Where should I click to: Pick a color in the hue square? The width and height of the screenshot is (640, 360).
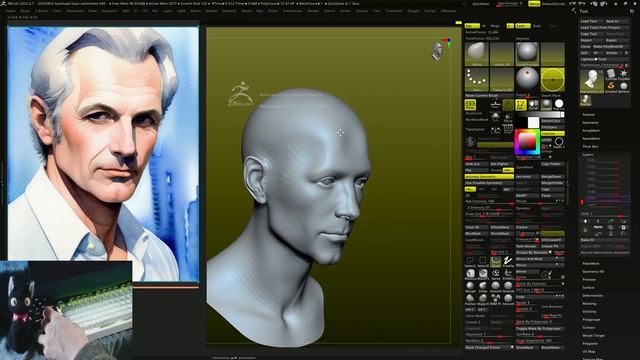[x=527, y=142]
